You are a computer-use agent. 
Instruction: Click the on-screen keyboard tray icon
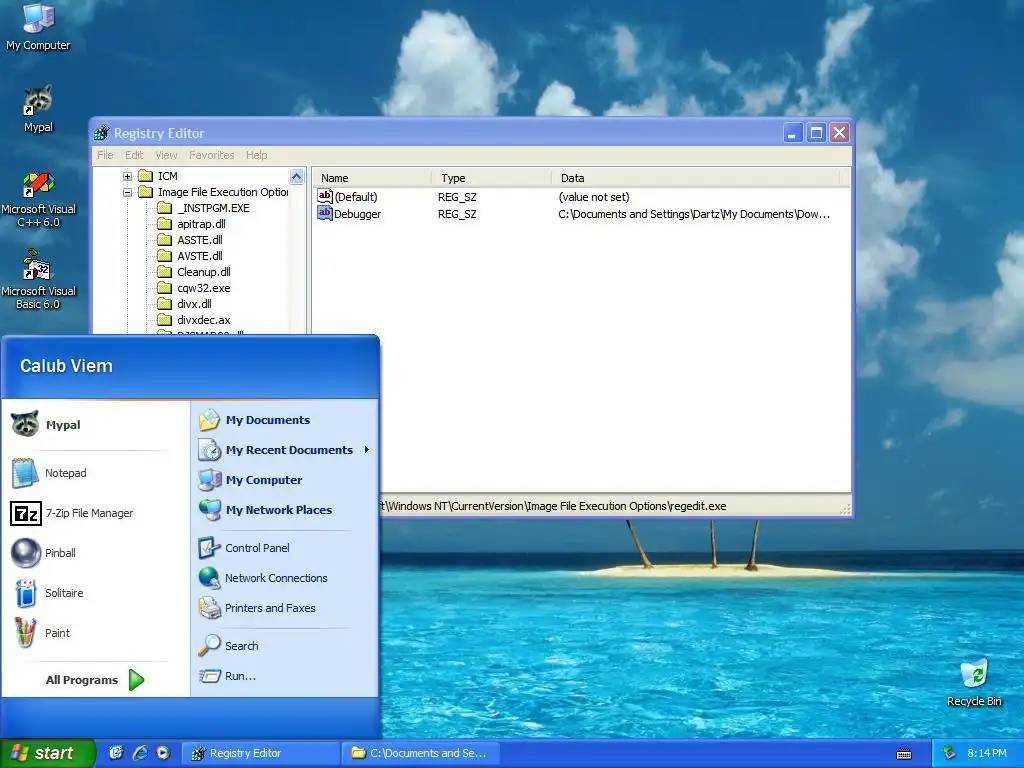coord(904,754)
